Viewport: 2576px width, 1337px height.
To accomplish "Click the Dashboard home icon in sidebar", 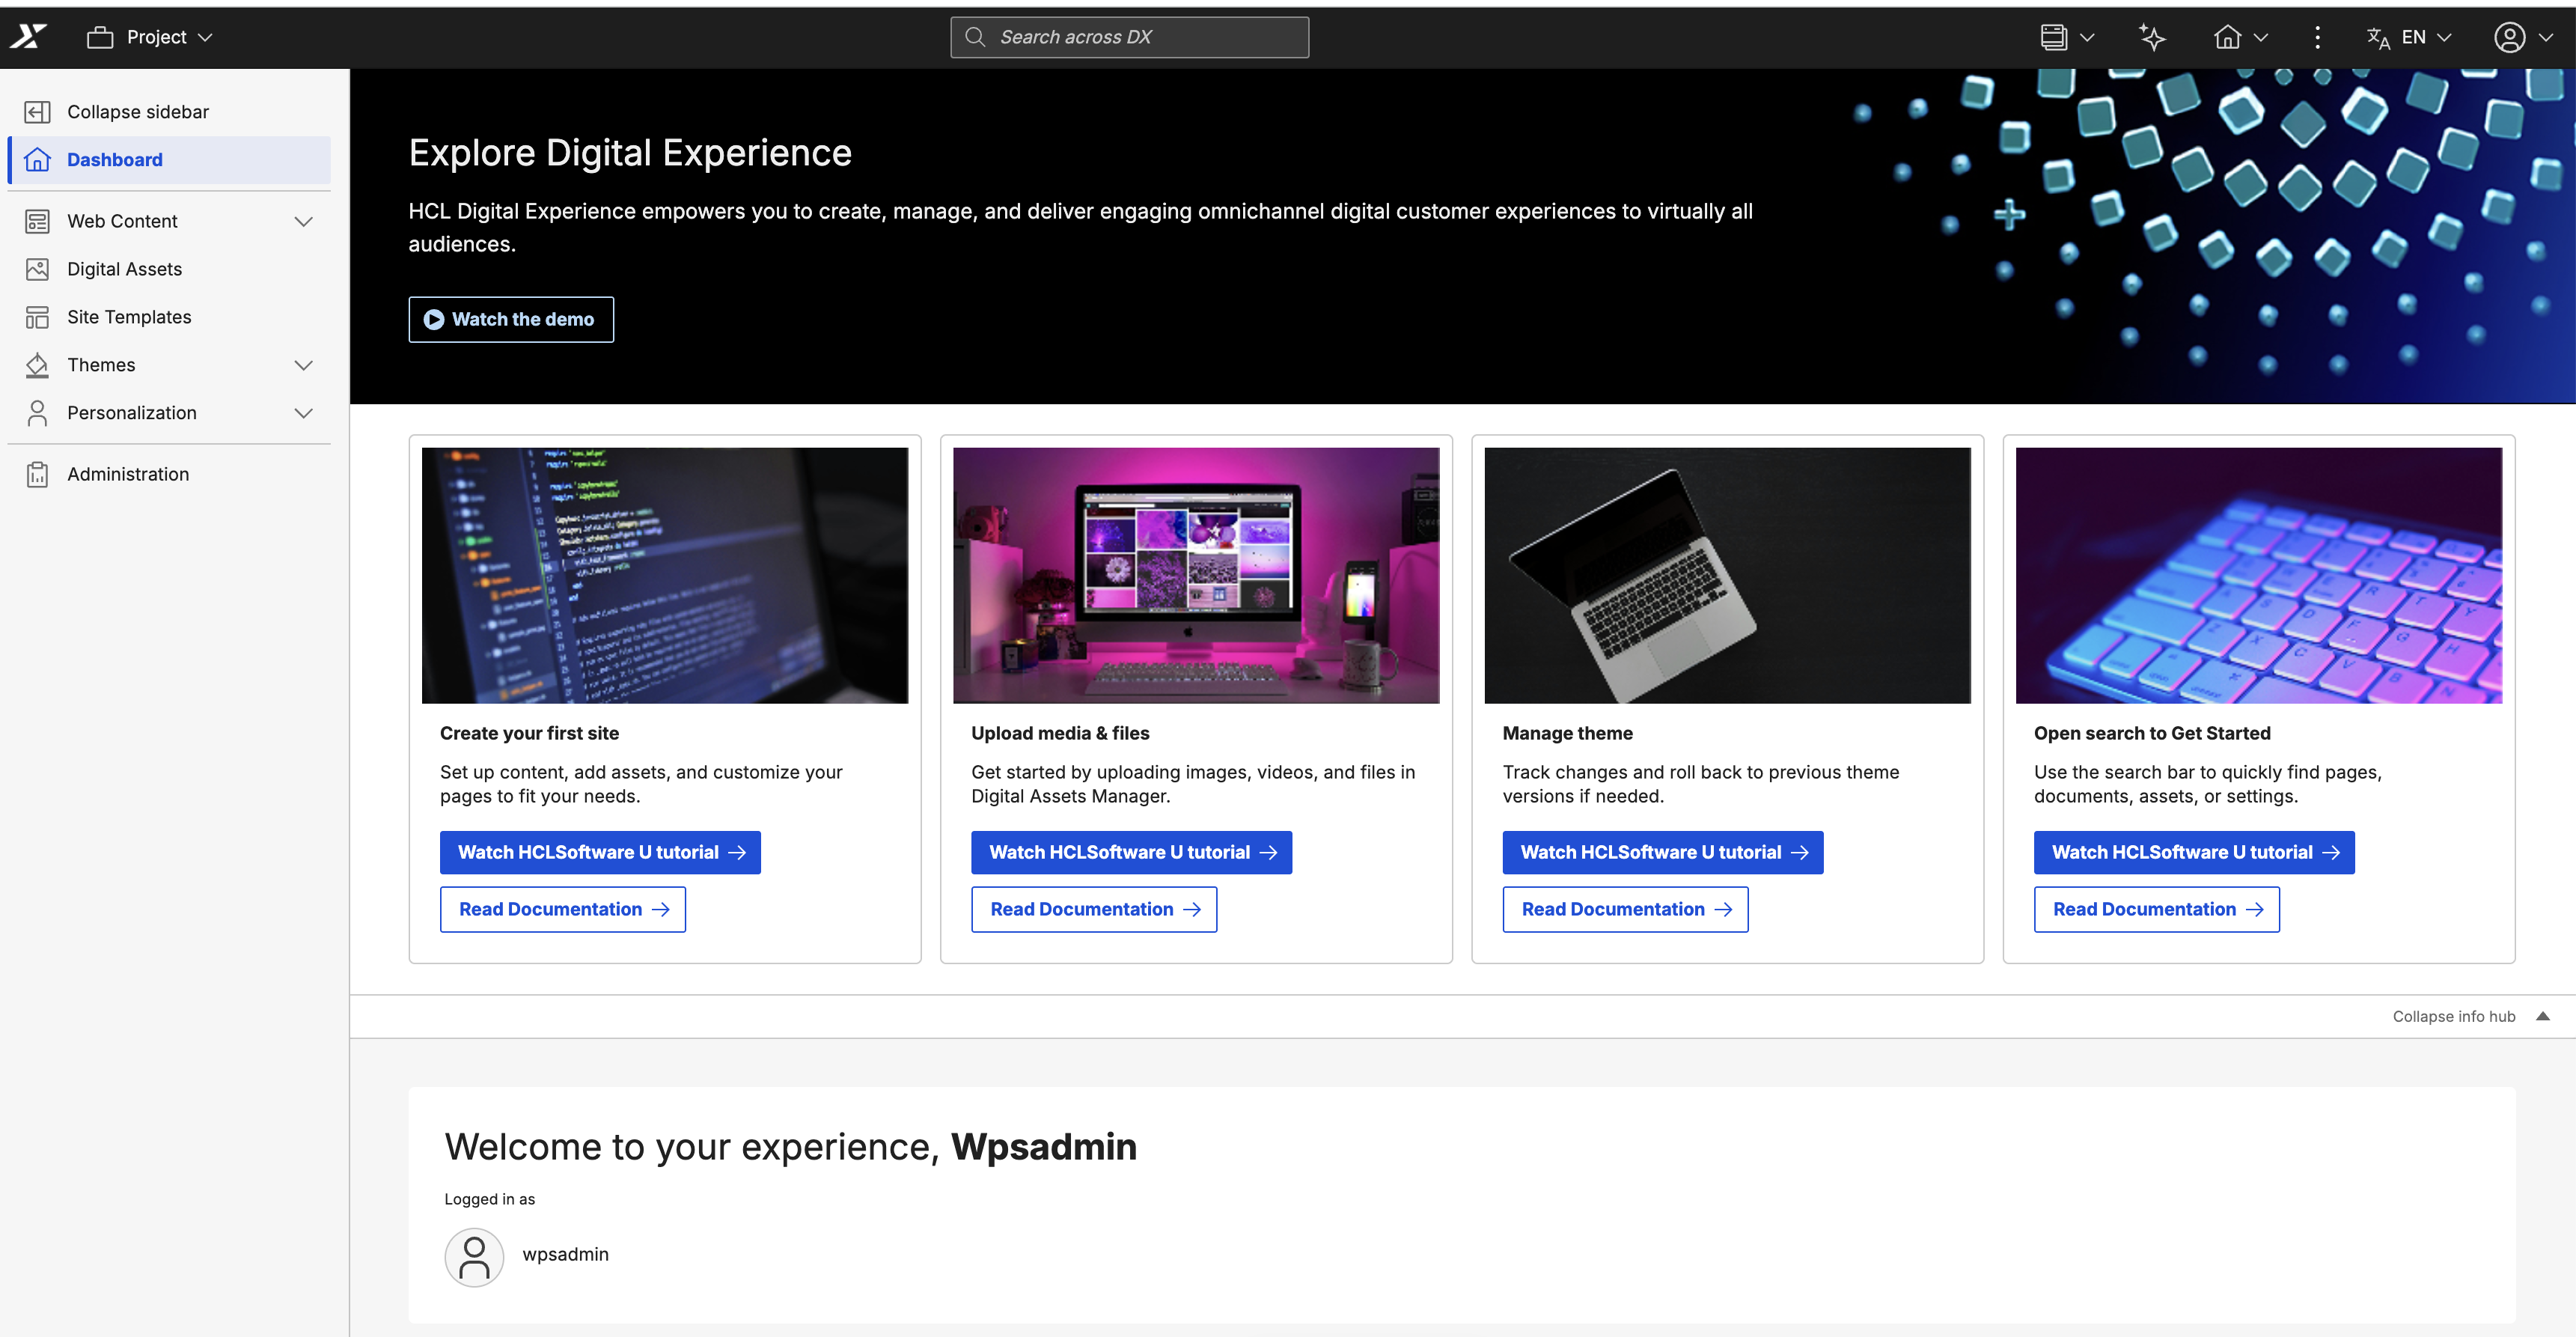I will tap(37, 160).
